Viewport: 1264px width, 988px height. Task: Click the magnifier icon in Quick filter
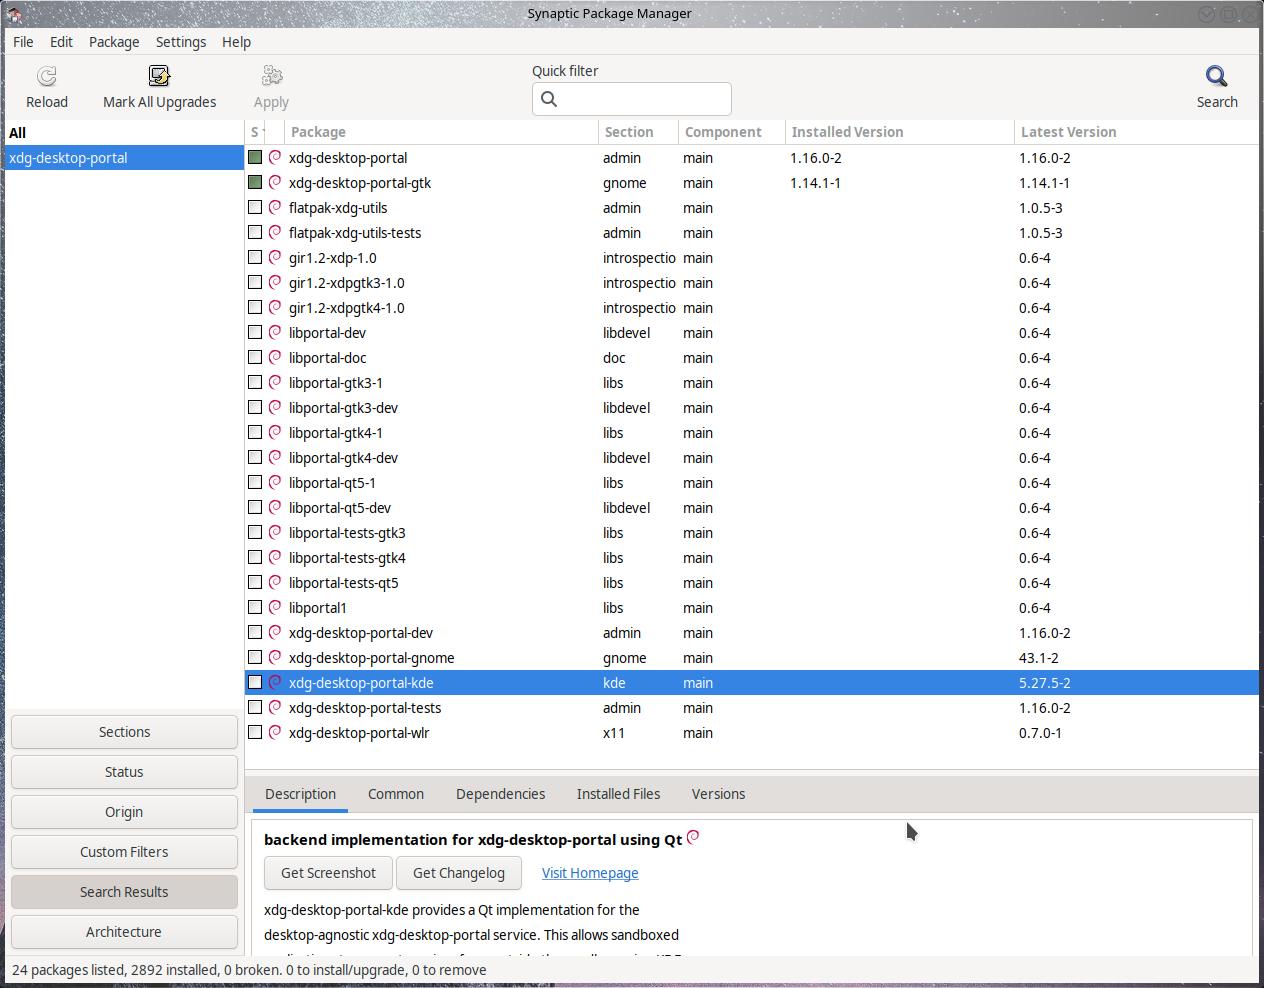coord(549,99)
